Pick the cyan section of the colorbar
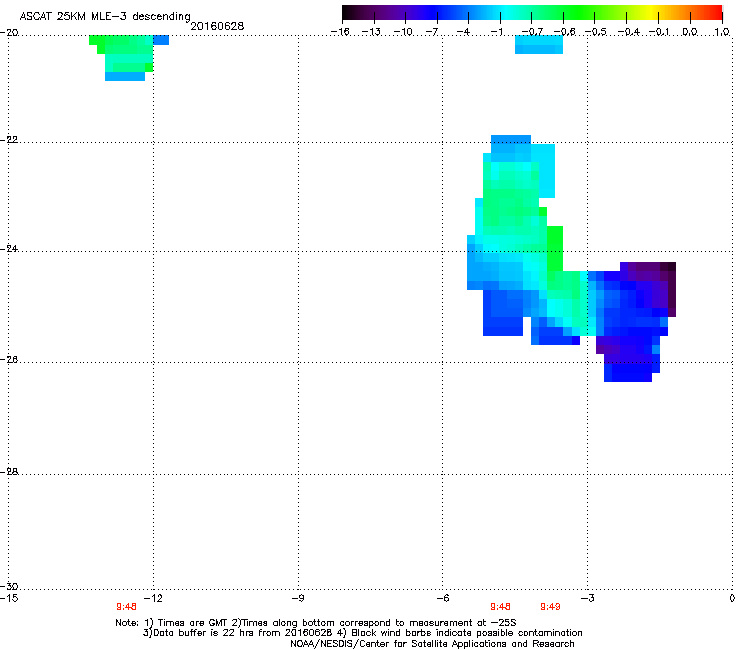 [x=507, y=13]
